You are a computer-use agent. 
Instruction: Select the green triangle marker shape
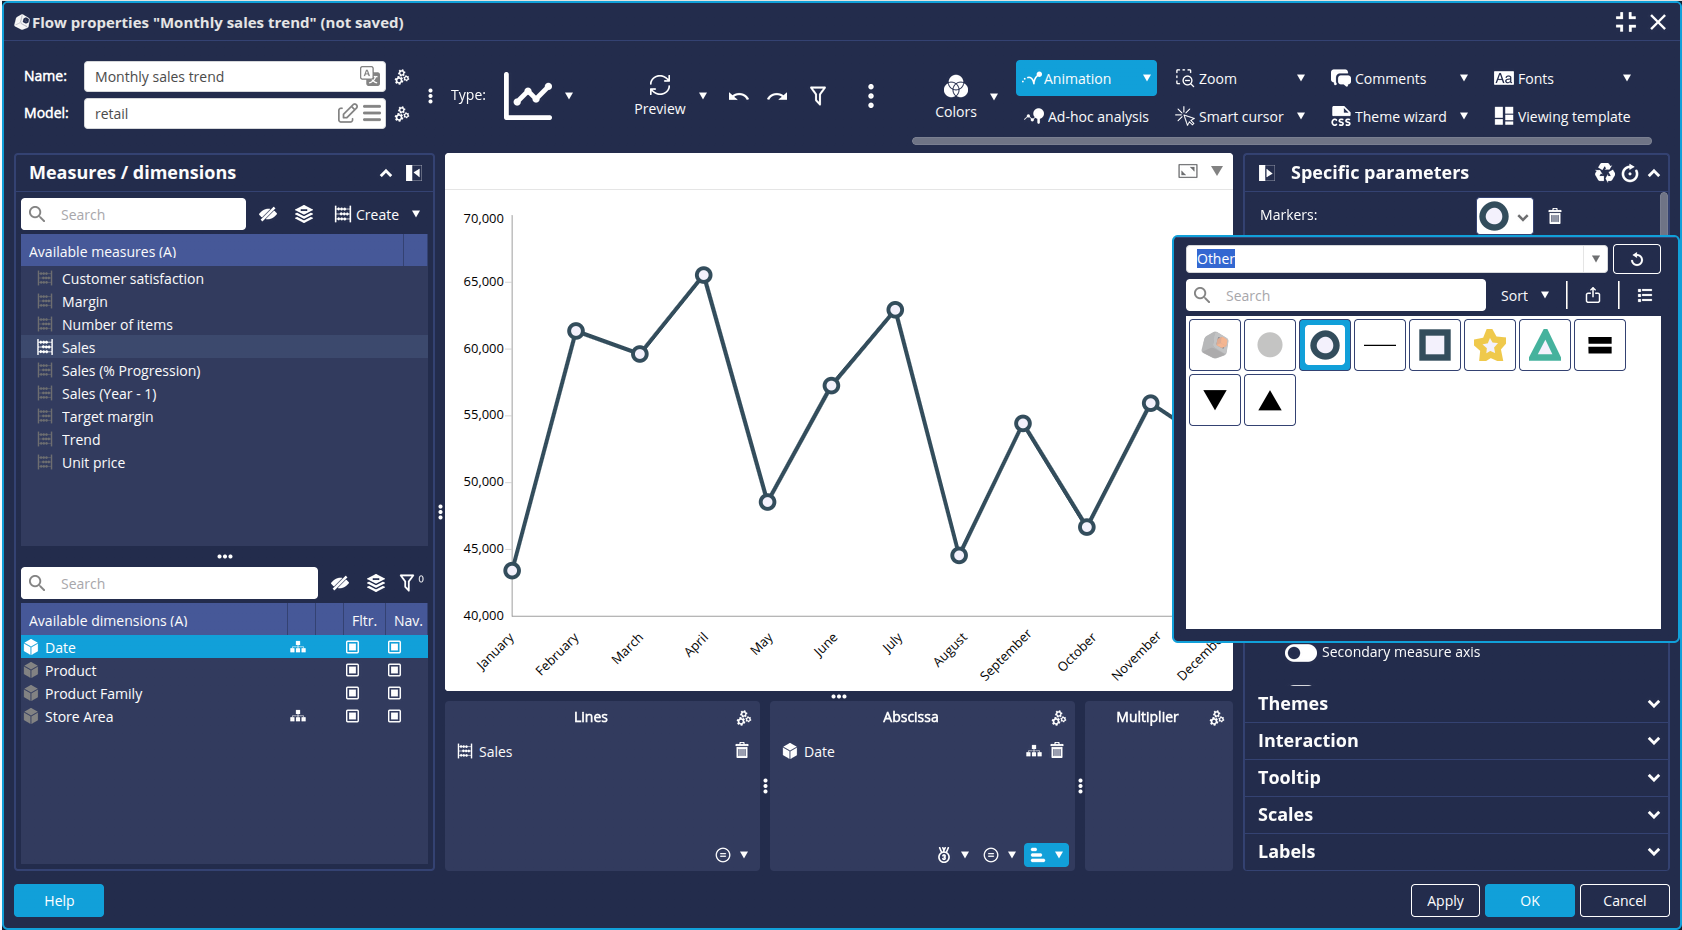(x=1544, y=346)
